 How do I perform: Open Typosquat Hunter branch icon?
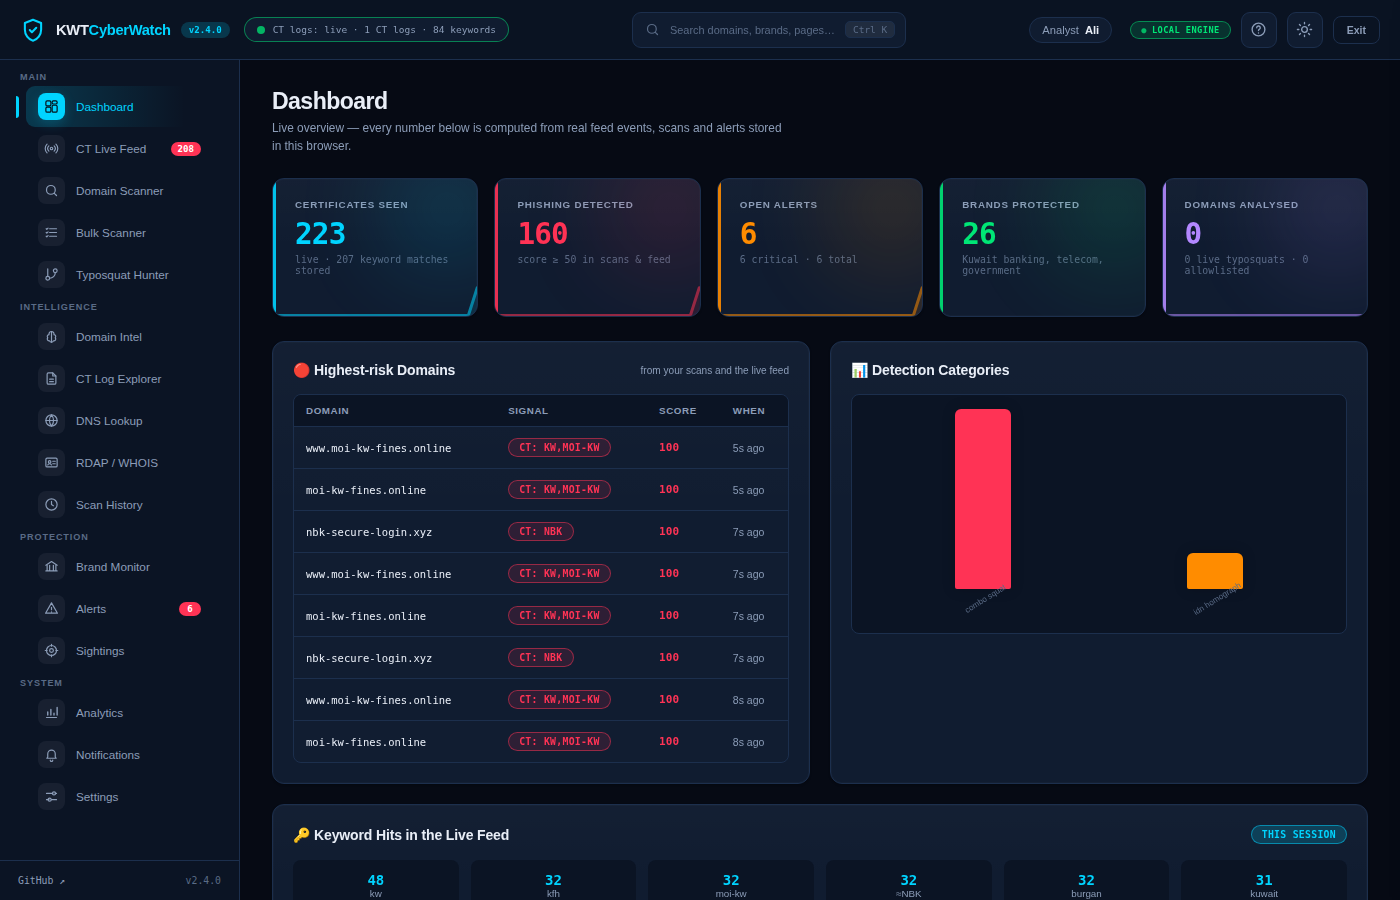click(x=51, y=275)
